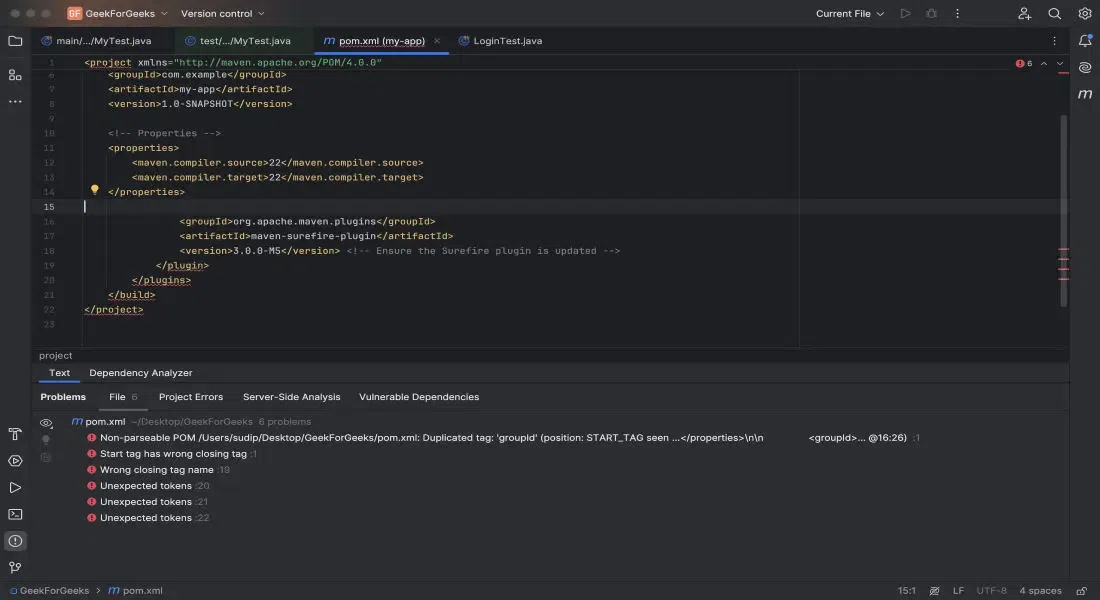Close the pom.xml editor tab
The width and height of the screenshot is (1100, 600).
(x=437, y=41)
